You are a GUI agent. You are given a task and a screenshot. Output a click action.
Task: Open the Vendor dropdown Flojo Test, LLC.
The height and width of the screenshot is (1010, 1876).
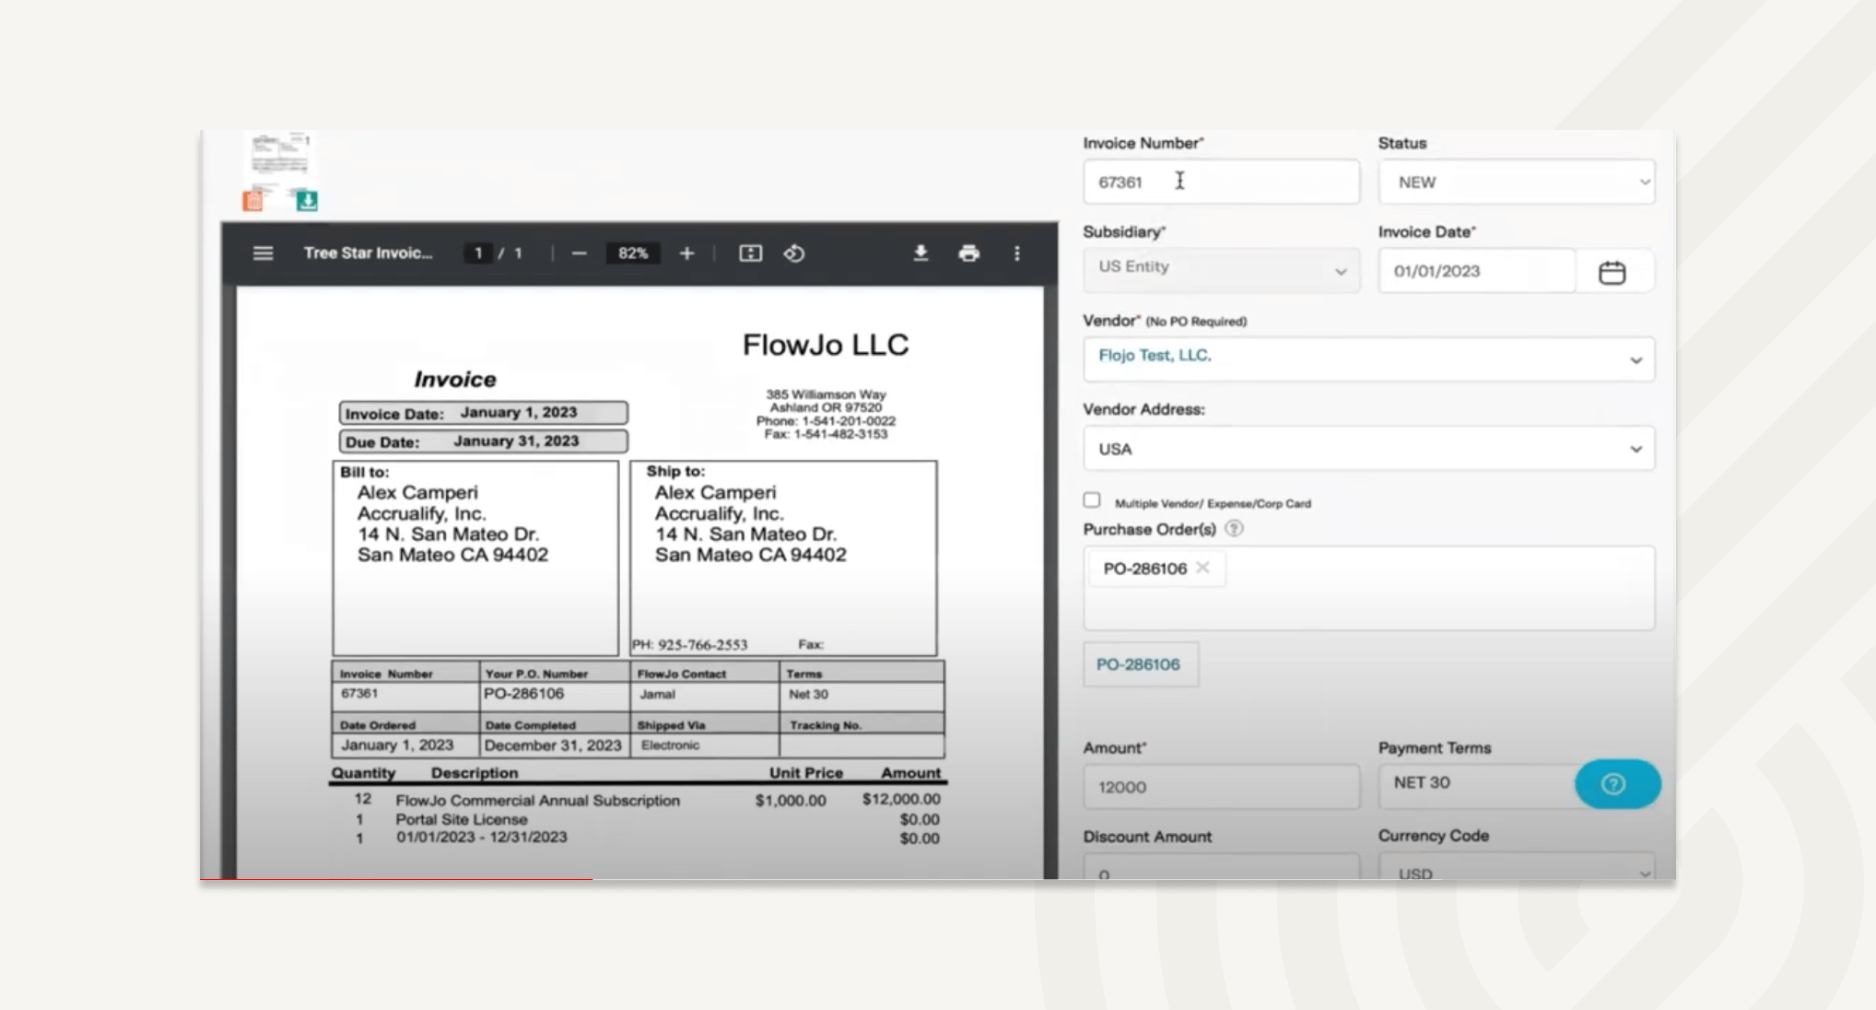pyautogui.click(x=1368, y=359)
